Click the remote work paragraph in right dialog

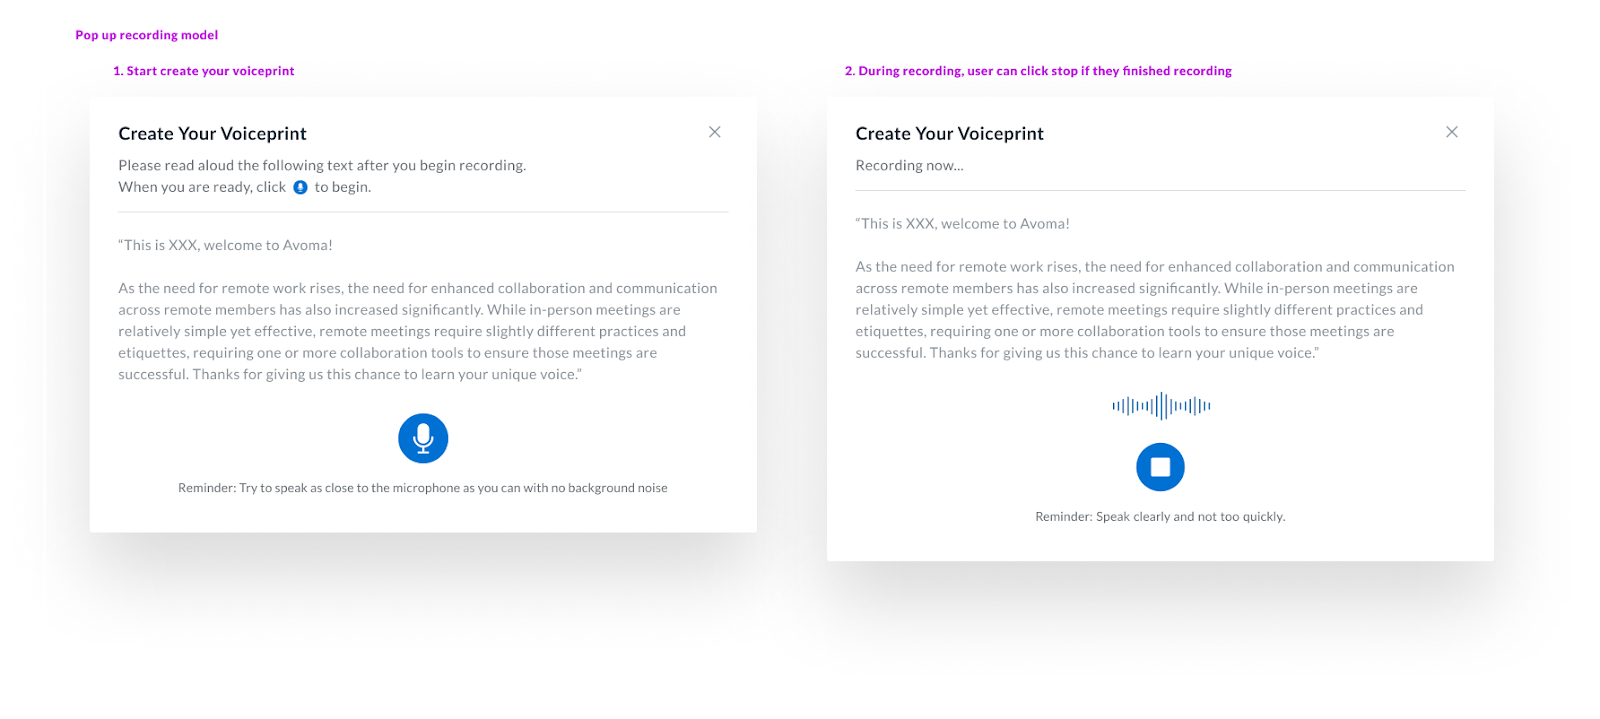[x=1155, y=310]
